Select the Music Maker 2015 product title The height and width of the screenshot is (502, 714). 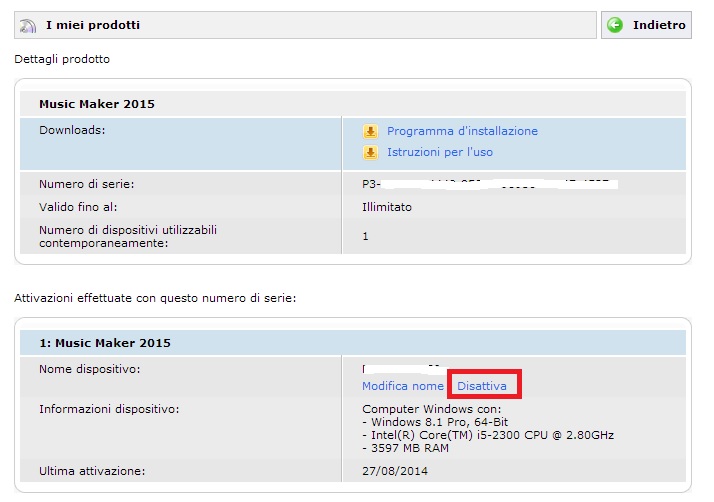97,104
